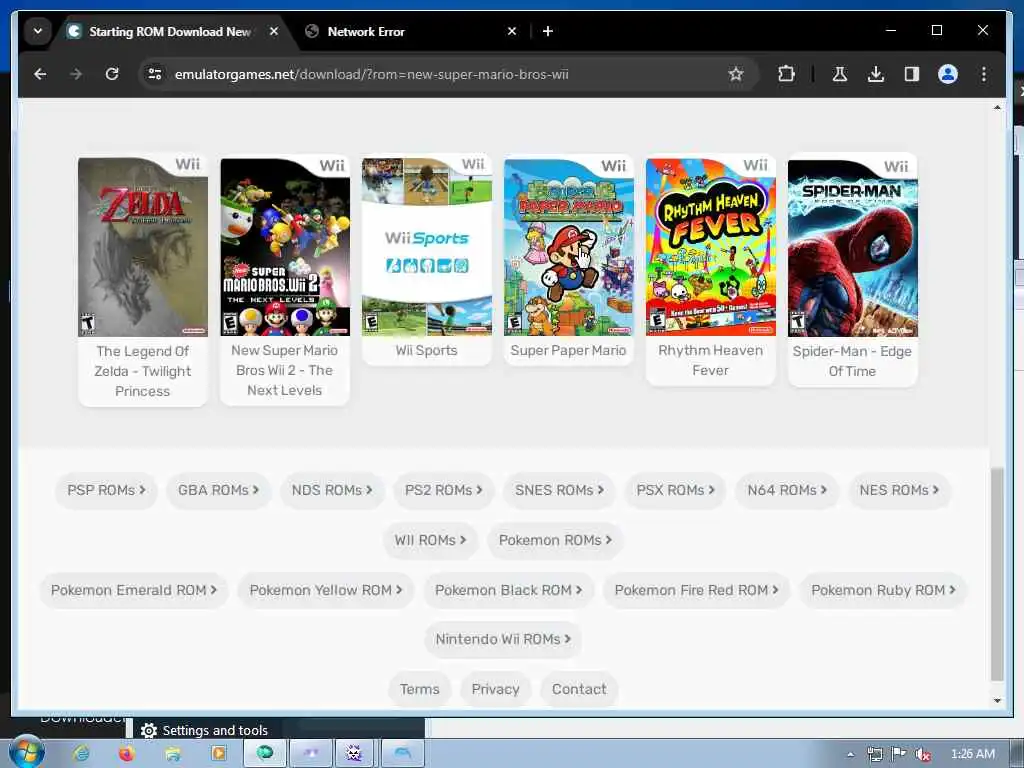Click the Rhythm Heaven Fever title

tap(711, 360)
